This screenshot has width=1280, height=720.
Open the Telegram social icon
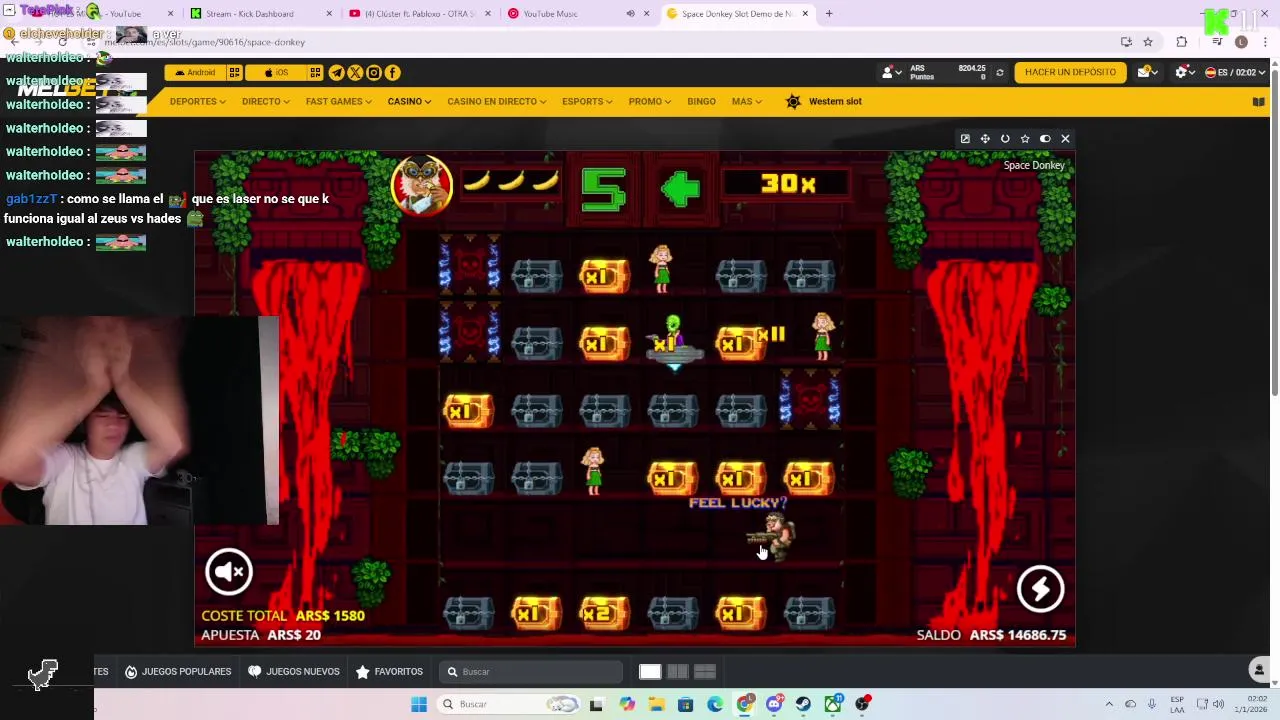pyautogui.click(x=336, y=72)
